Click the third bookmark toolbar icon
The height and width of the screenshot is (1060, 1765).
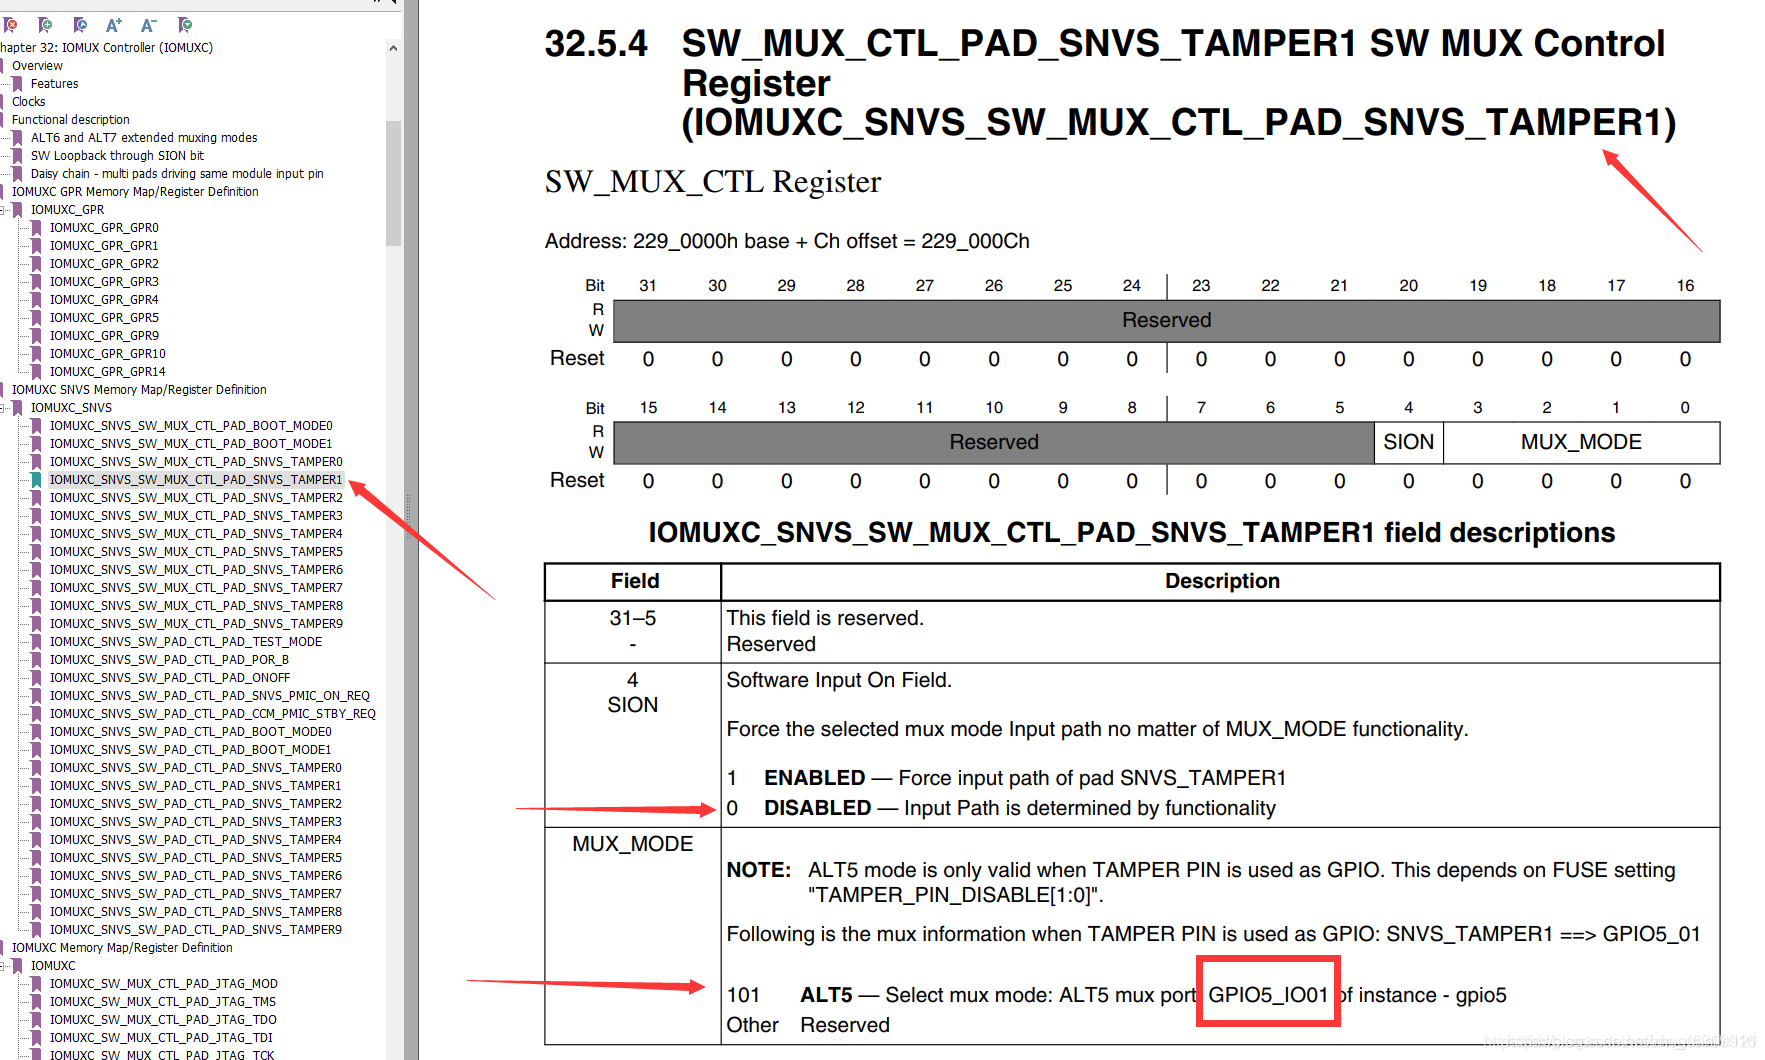coord(80,25)
